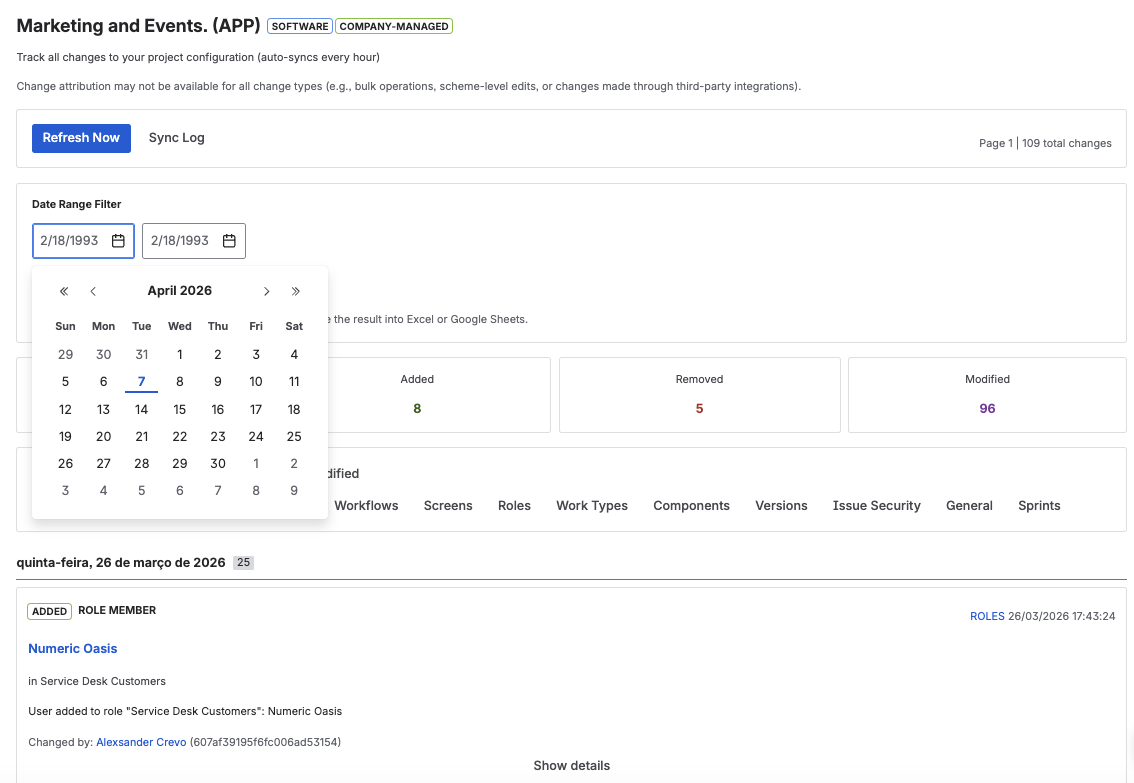
Task: Expand the entry using Show details
Action: coord(571,765)
